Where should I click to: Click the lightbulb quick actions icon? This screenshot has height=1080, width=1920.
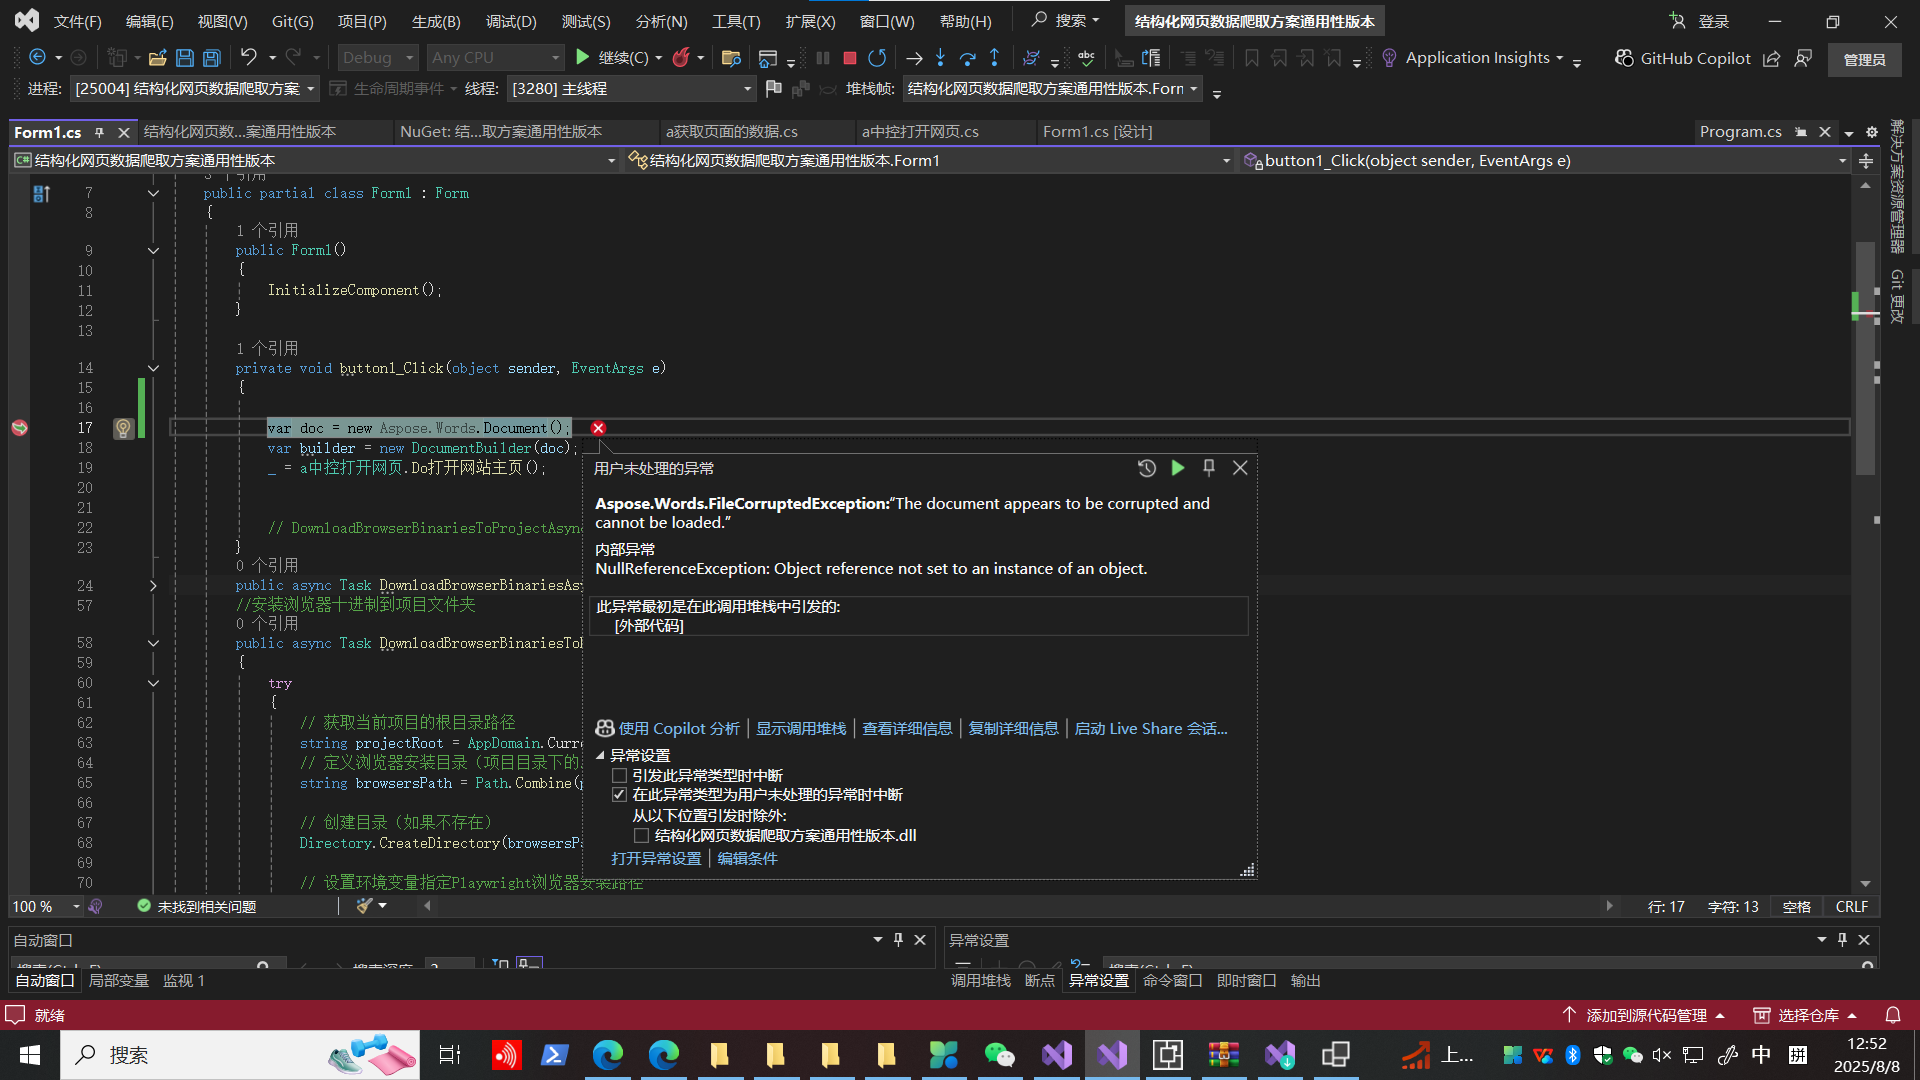coord(123,428)
